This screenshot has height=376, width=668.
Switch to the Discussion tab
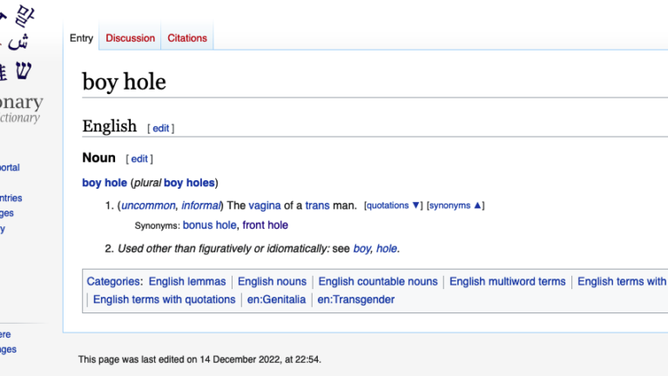point(130,38)
